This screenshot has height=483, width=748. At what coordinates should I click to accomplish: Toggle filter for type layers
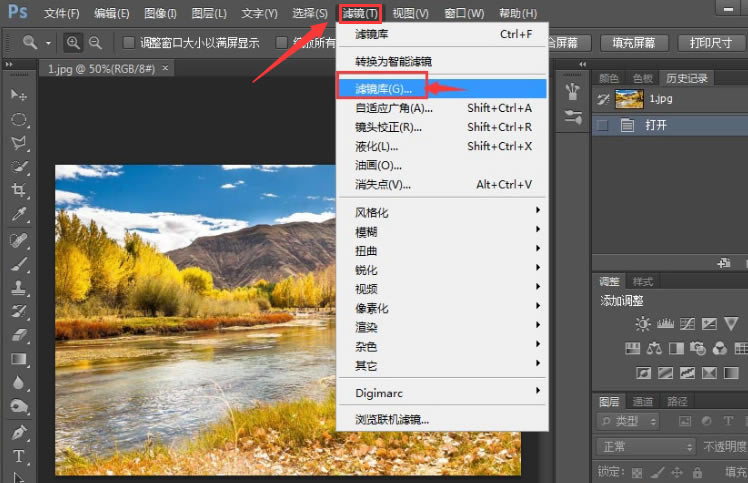pyautogui.click(x=728, y=421)
